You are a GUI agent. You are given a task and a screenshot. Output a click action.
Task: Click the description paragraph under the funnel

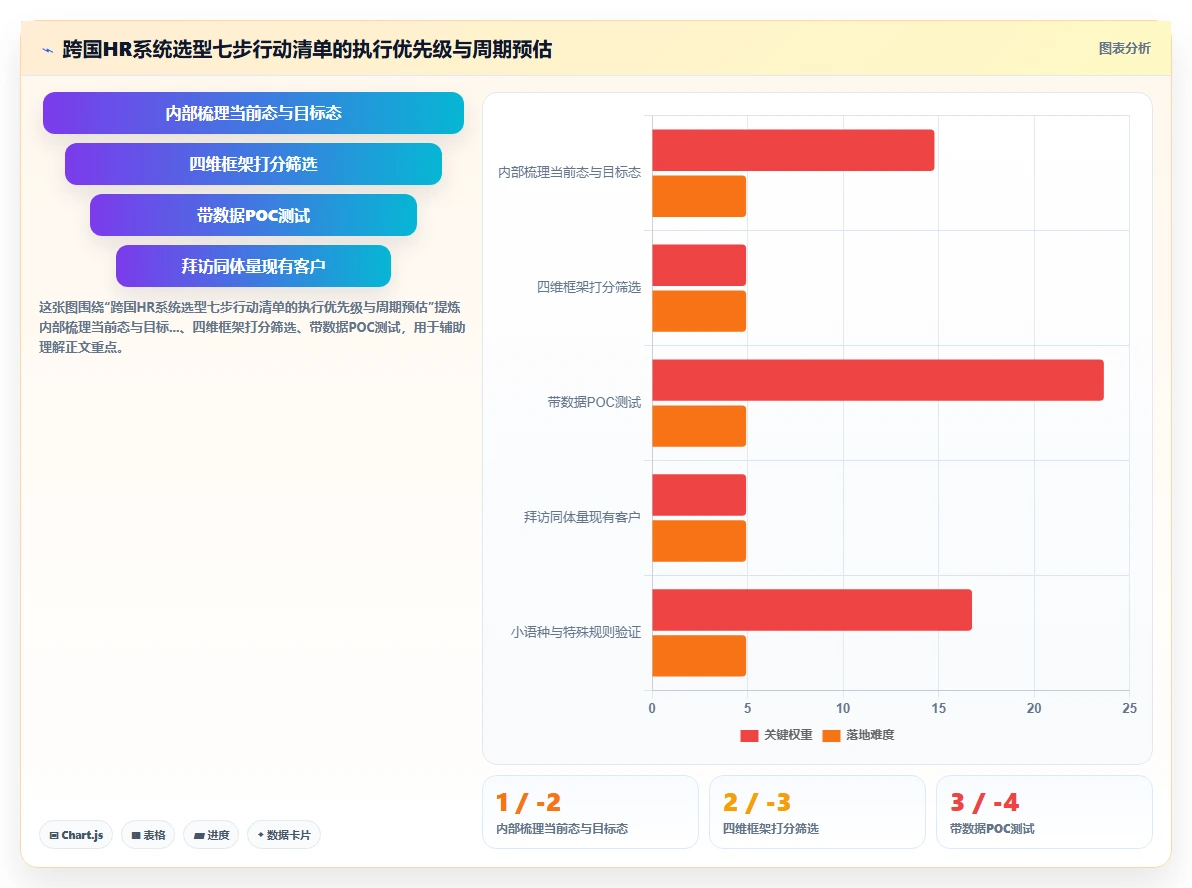click(252, 327)
